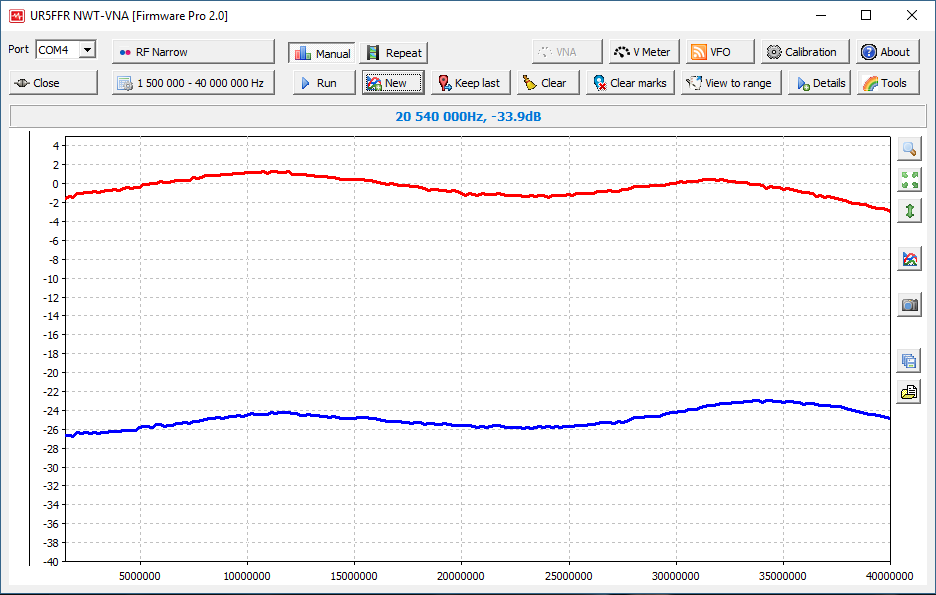936x595 pixels.
Task: Switch to VFO mode
Action: click(720, 52)
